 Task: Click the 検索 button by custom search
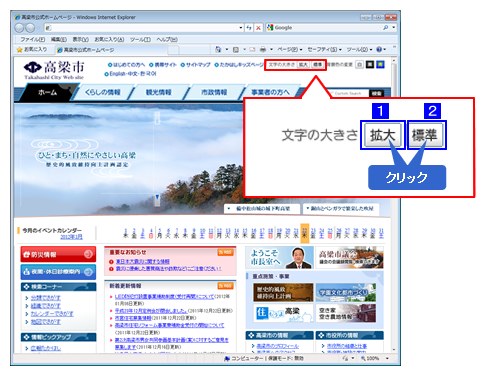[x=376, y=93]
